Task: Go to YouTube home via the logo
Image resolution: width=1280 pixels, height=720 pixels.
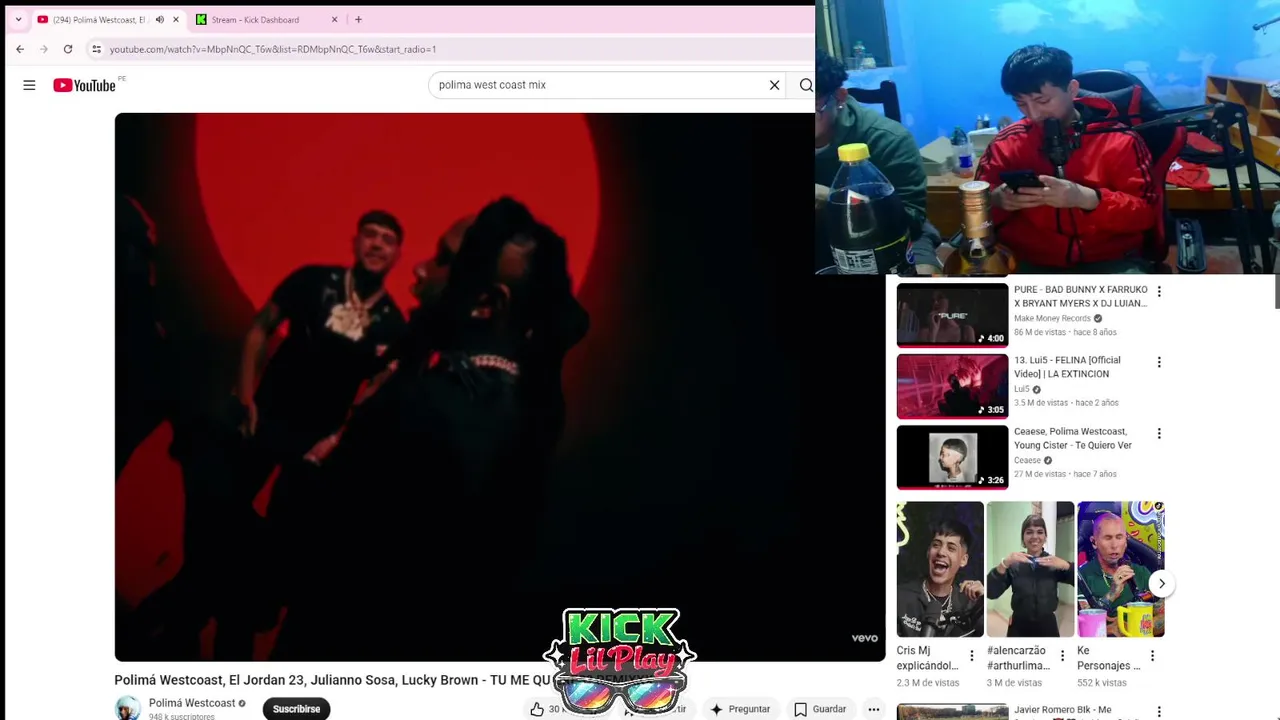Action: (x=84, y=85)
